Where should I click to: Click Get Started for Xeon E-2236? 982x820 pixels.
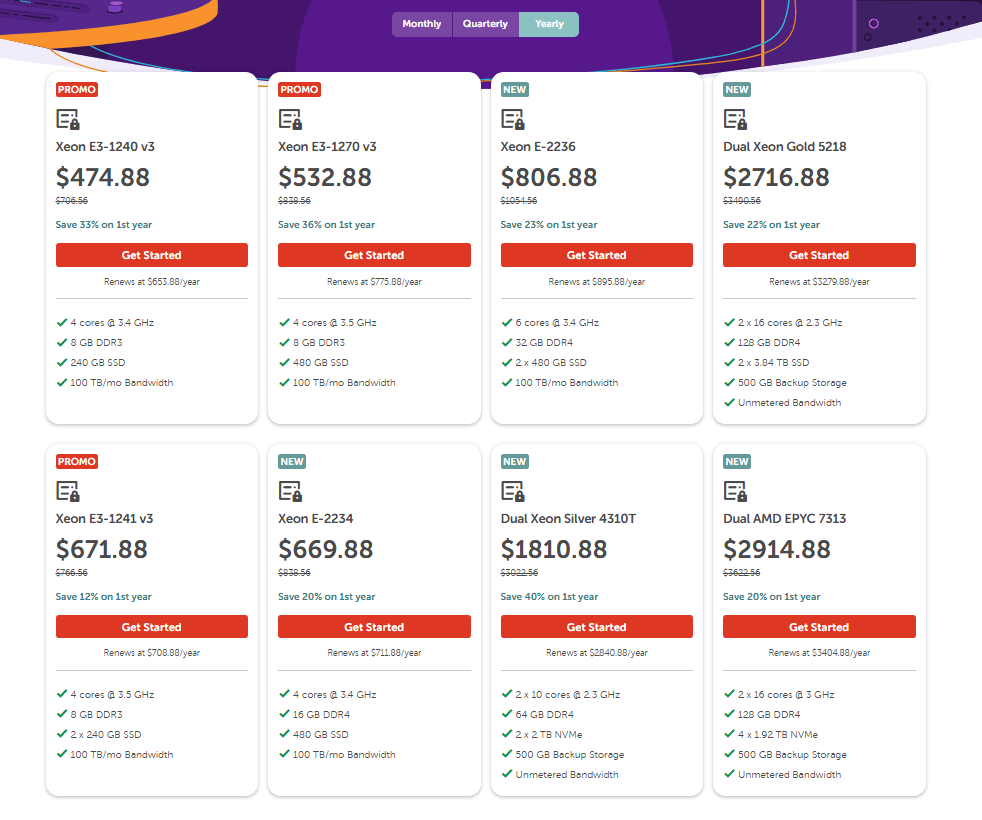(596, 254)
